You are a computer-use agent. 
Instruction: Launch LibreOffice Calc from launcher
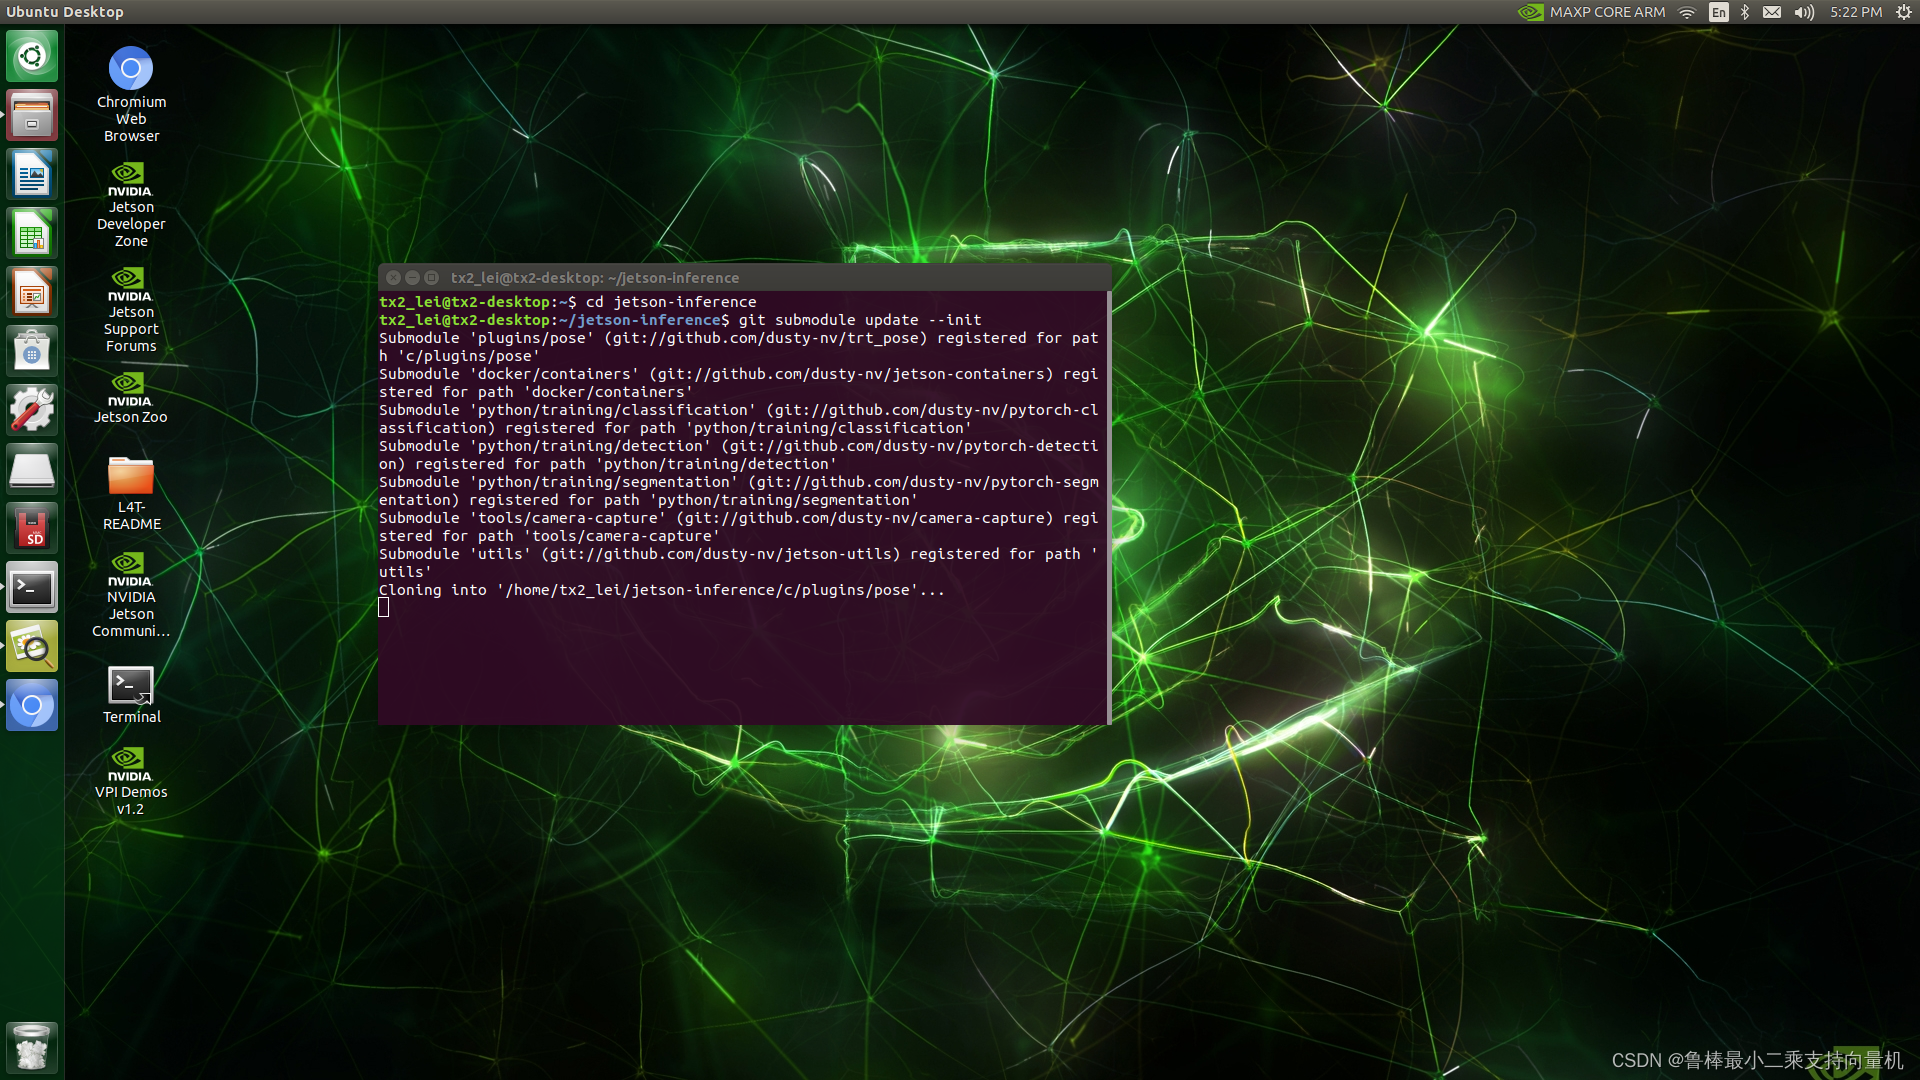(x=32, y=234)
